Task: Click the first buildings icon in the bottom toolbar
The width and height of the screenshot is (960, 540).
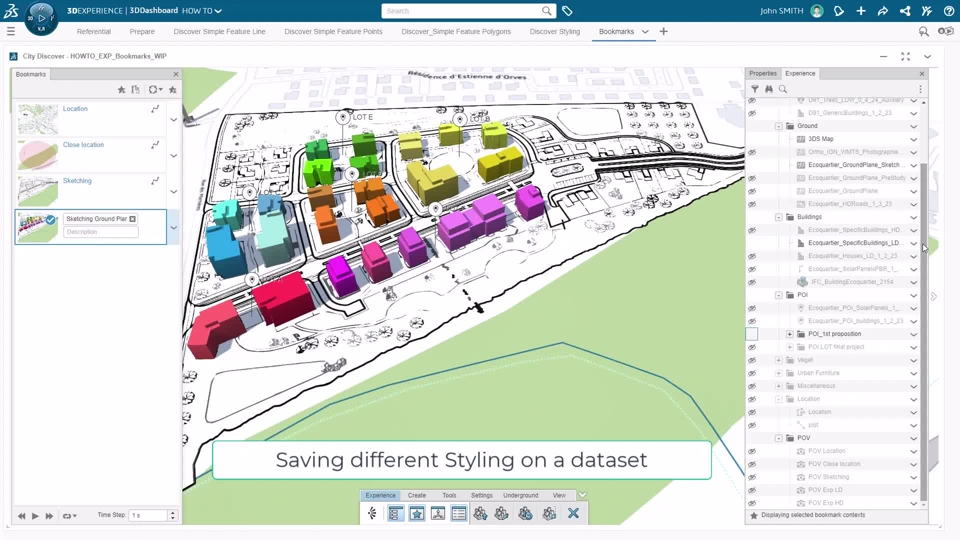Action: tap(480, 513)
